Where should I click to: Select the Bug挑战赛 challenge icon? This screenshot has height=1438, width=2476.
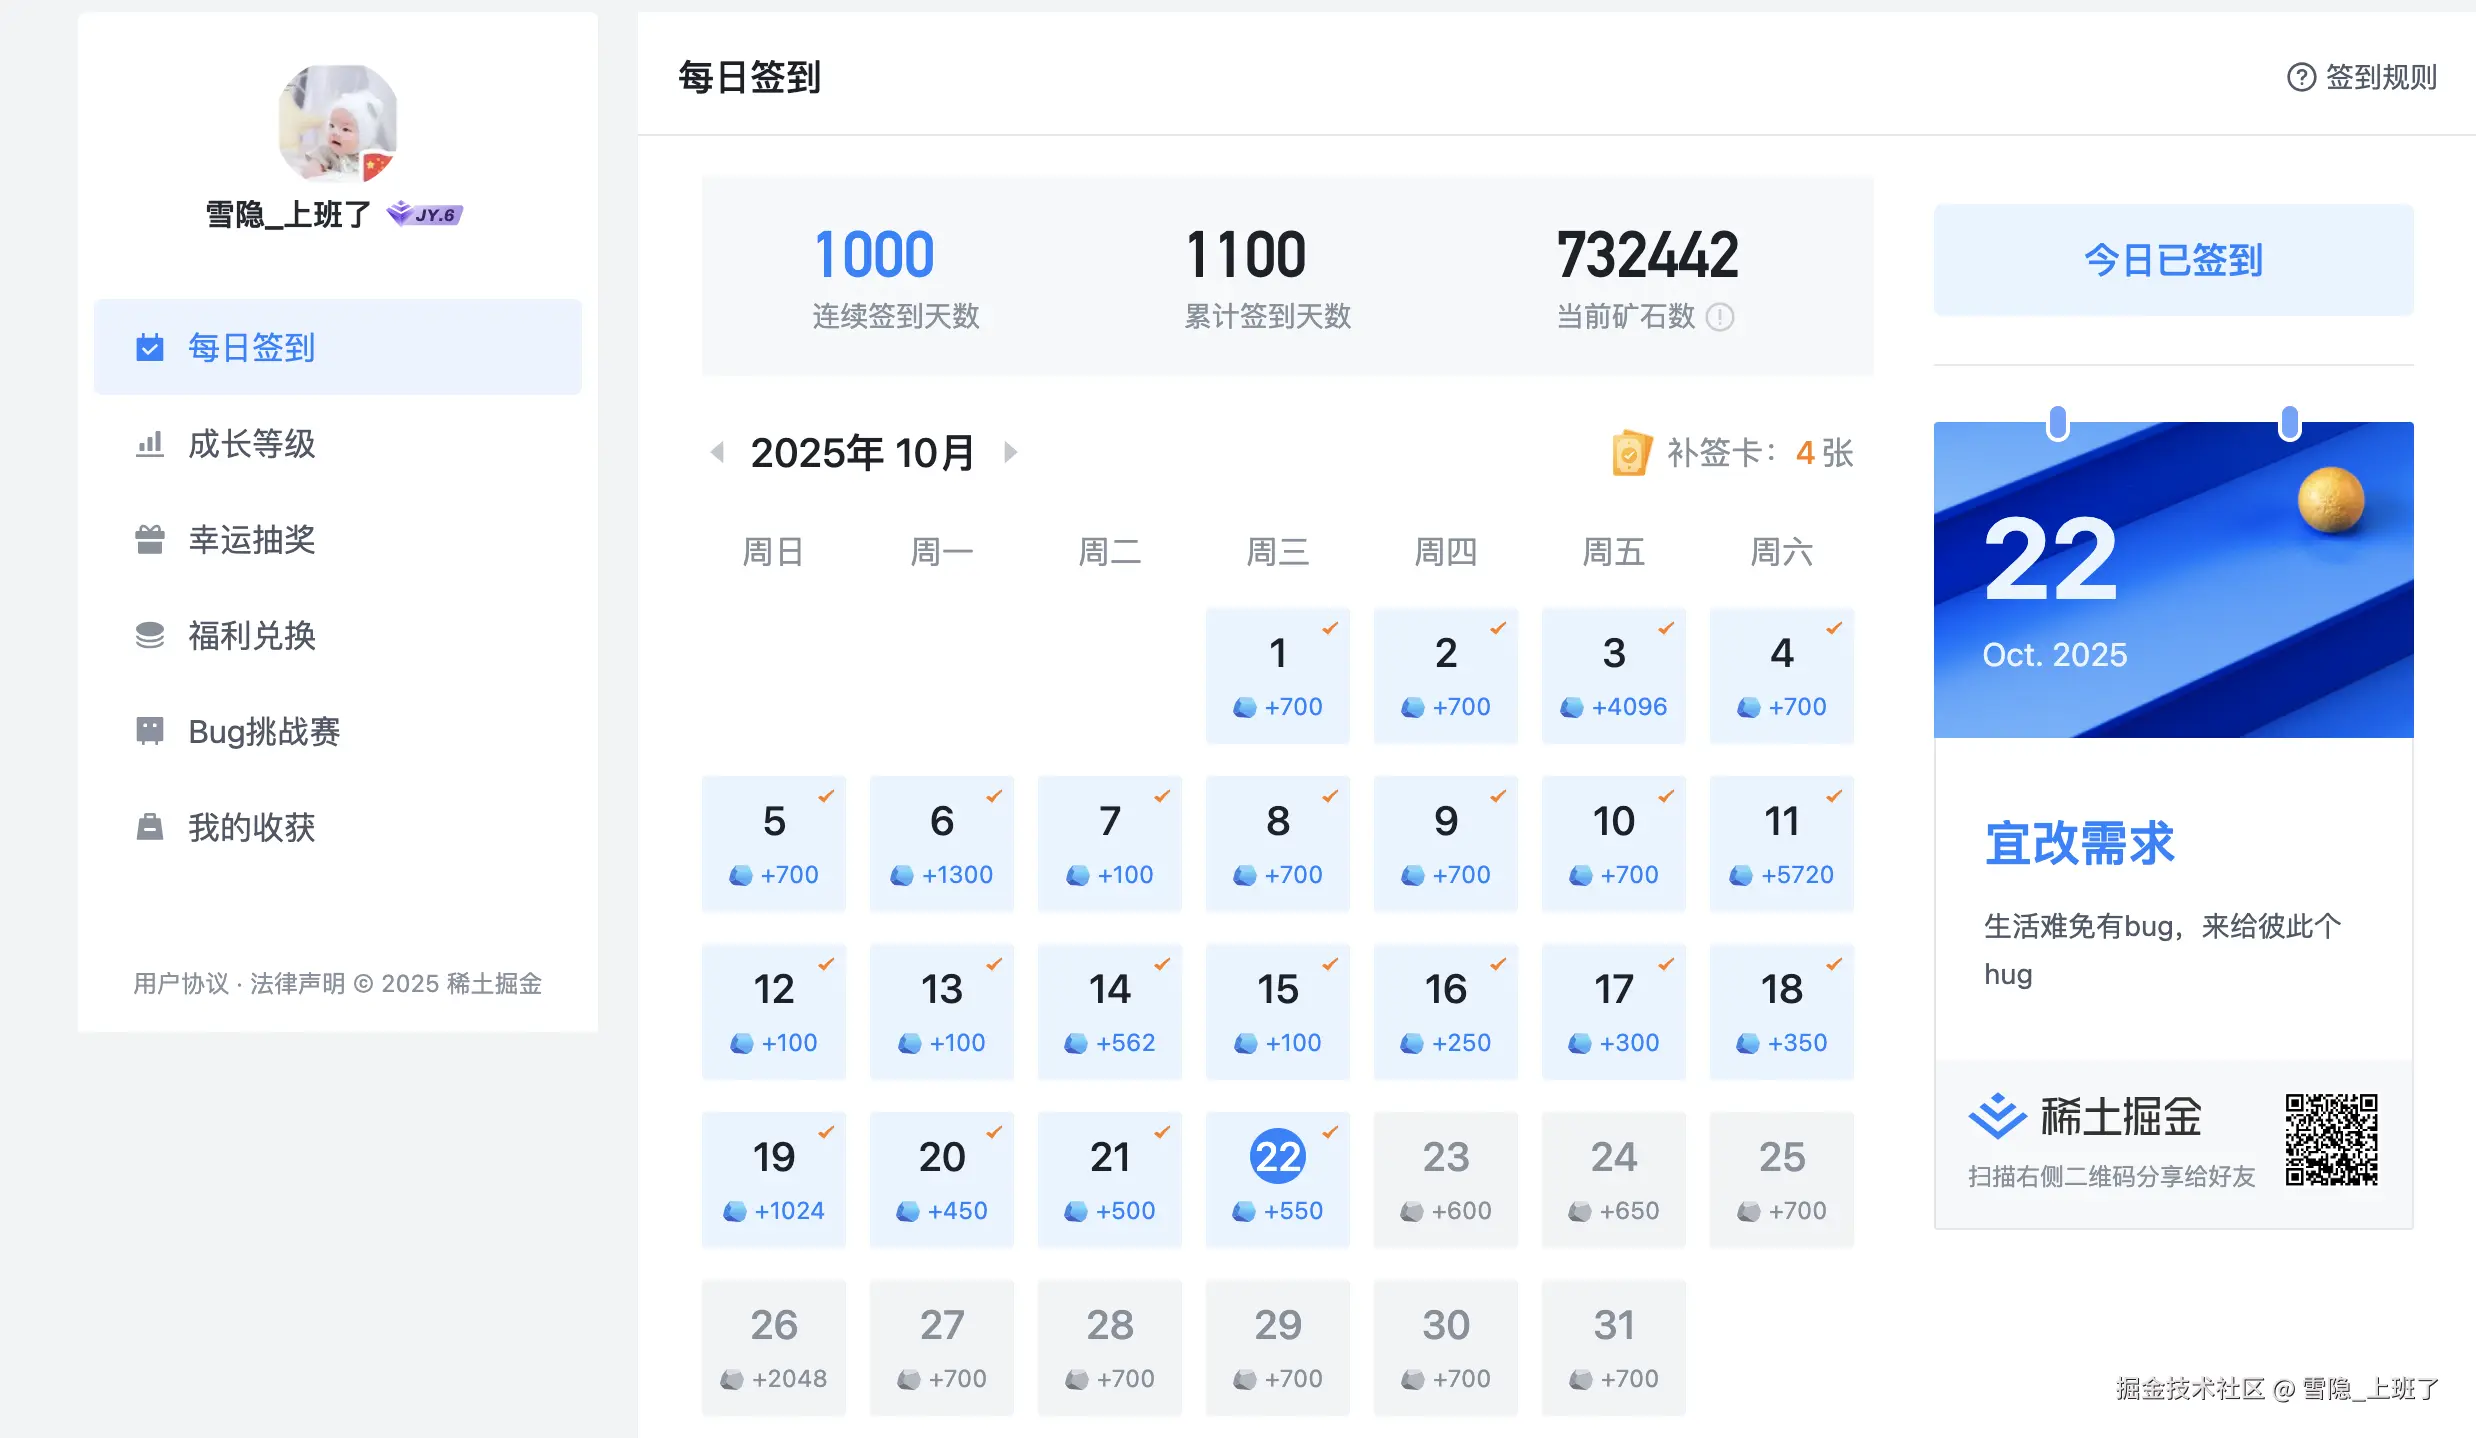[148, 732]
